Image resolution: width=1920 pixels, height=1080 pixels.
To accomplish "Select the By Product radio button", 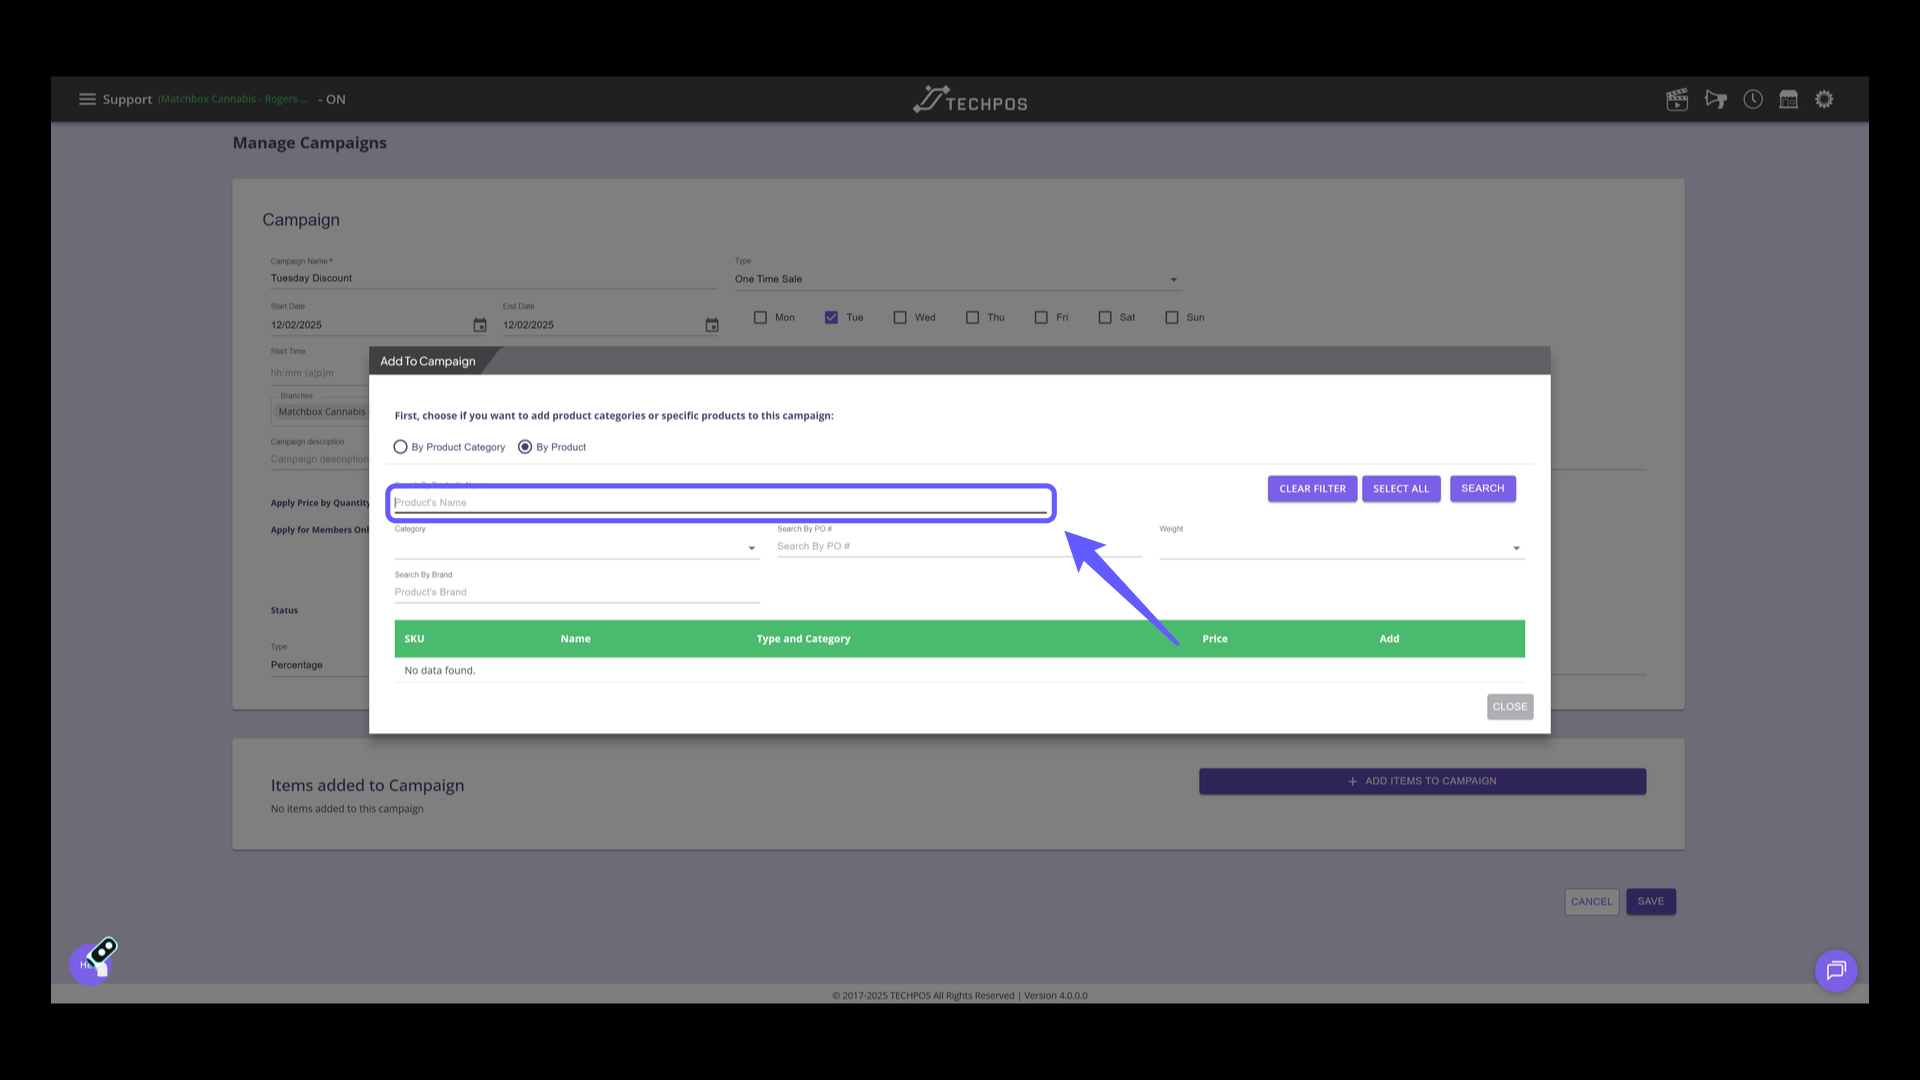I will tap(525, 447).
